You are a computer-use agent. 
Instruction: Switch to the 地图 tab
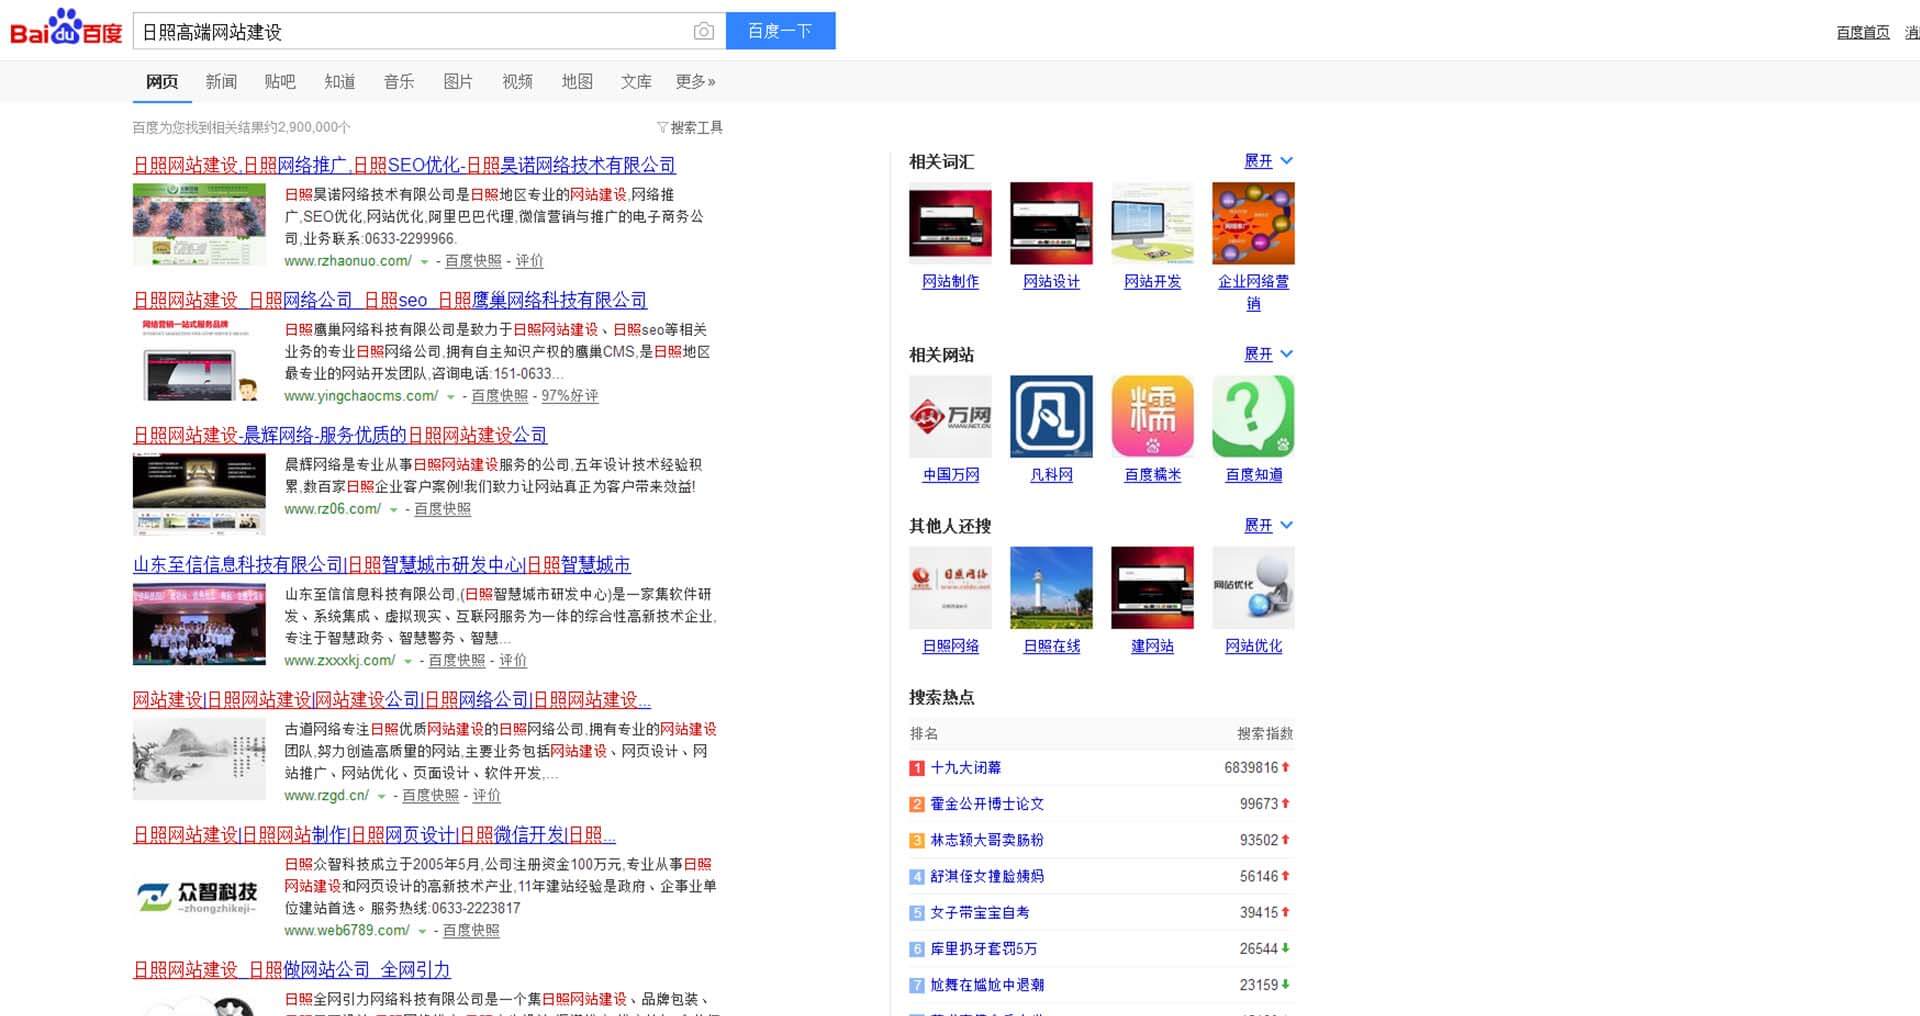coord(577,81)
